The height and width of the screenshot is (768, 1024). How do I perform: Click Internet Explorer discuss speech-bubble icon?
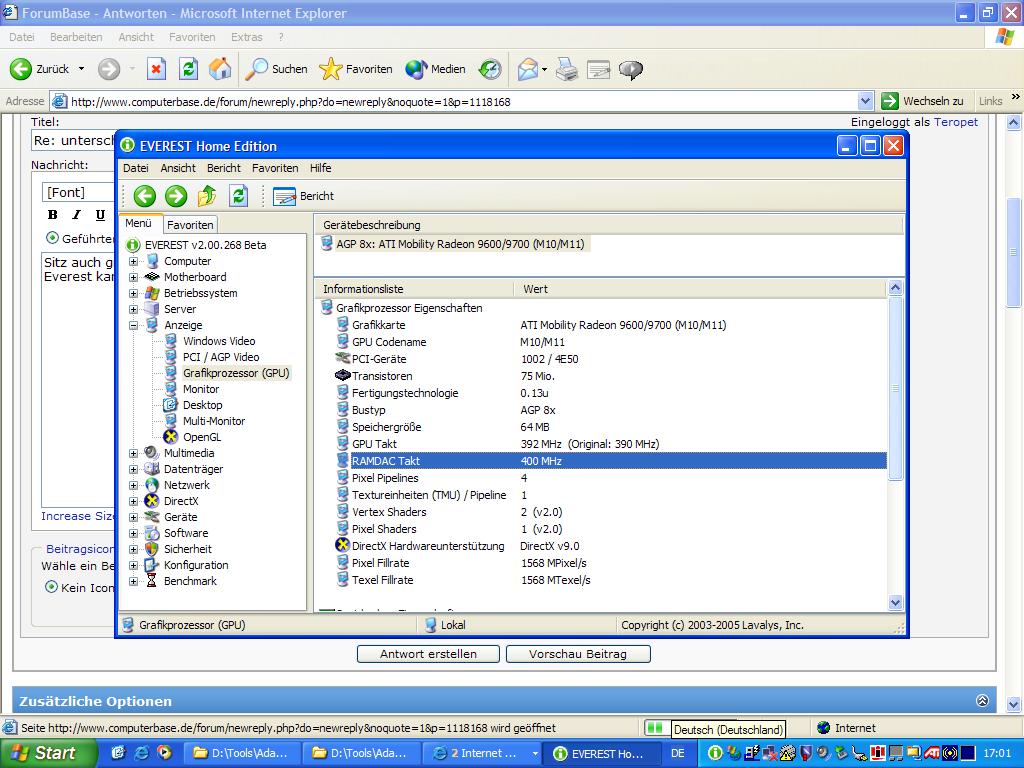click(631, 69)
